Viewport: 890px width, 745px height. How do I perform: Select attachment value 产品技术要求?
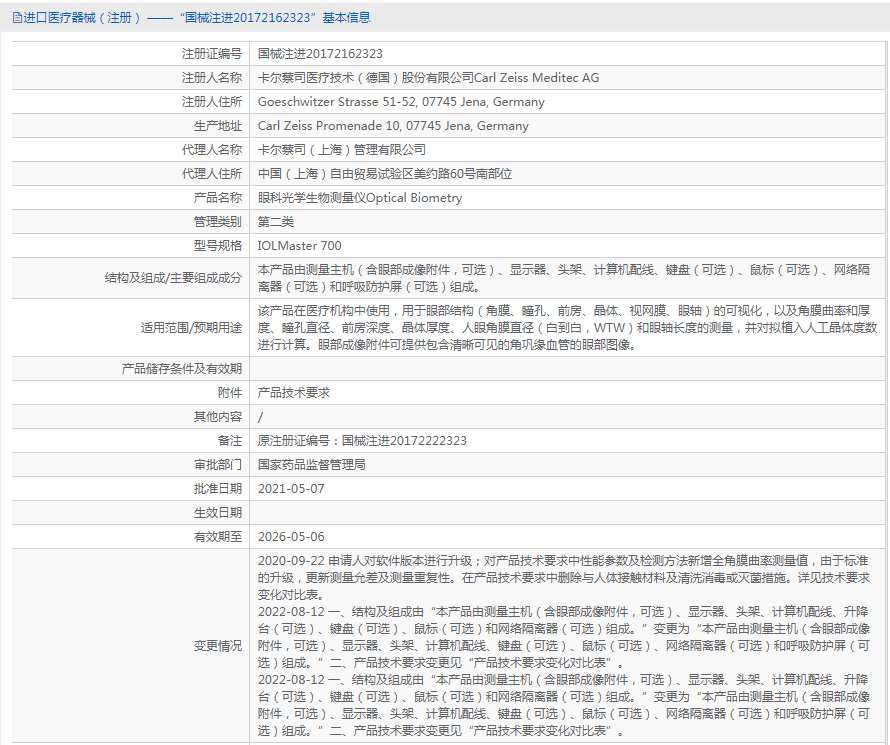pos(293,393)
